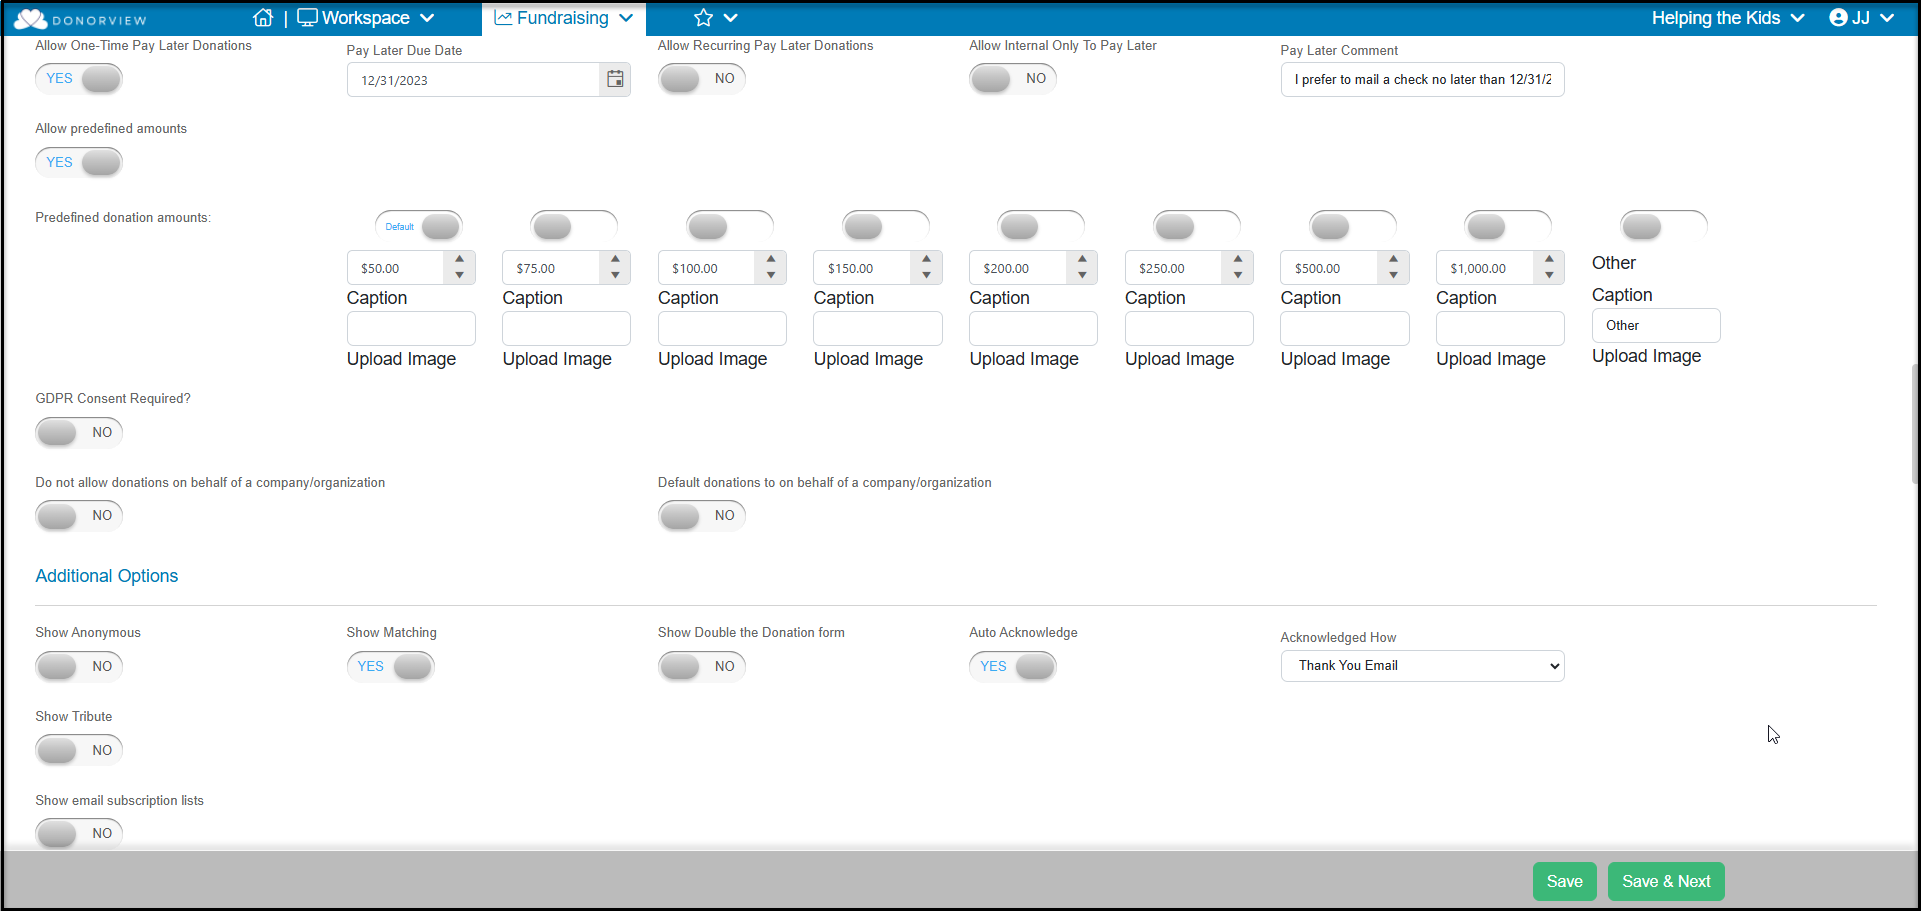
Task: Toggle Allow predefined amounts switch
Action: [79, 162]
